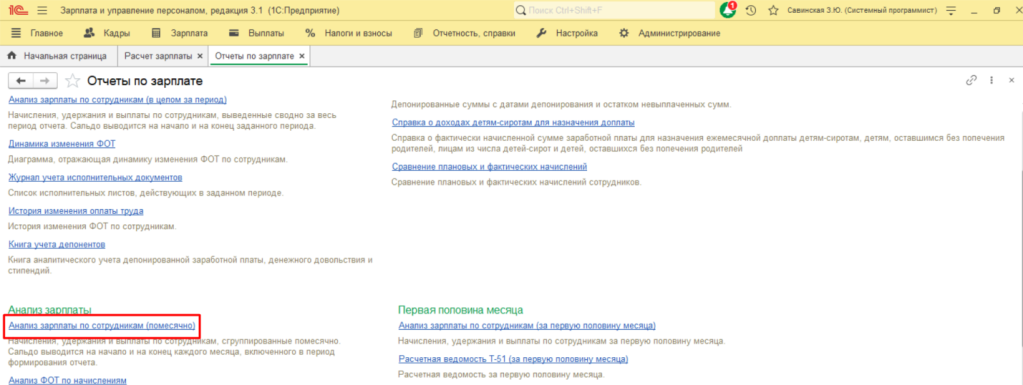This screenshot has width=1023, height=385.
Task: Open service settings lines icon
Action: click(x=951, y=10)
